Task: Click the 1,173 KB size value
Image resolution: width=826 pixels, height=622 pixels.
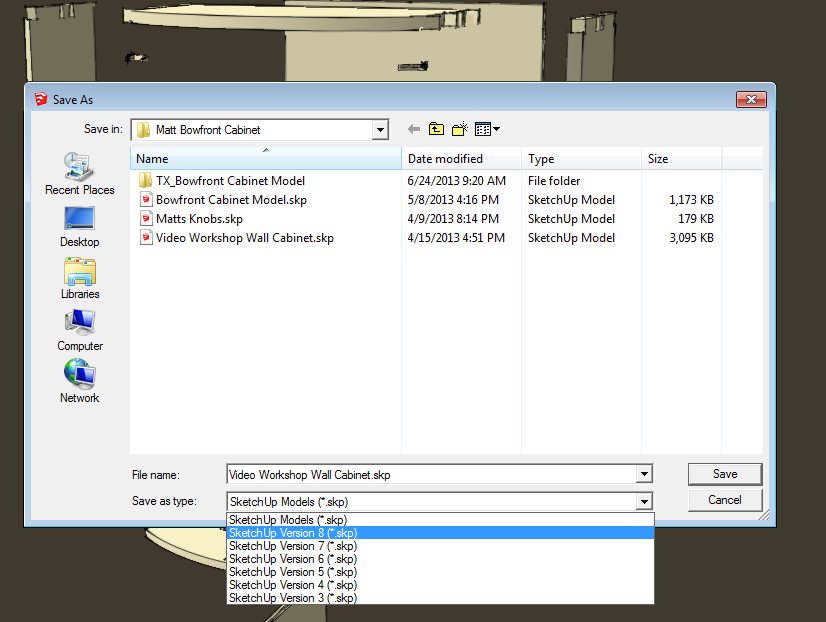Action: (x=691, y=200)
